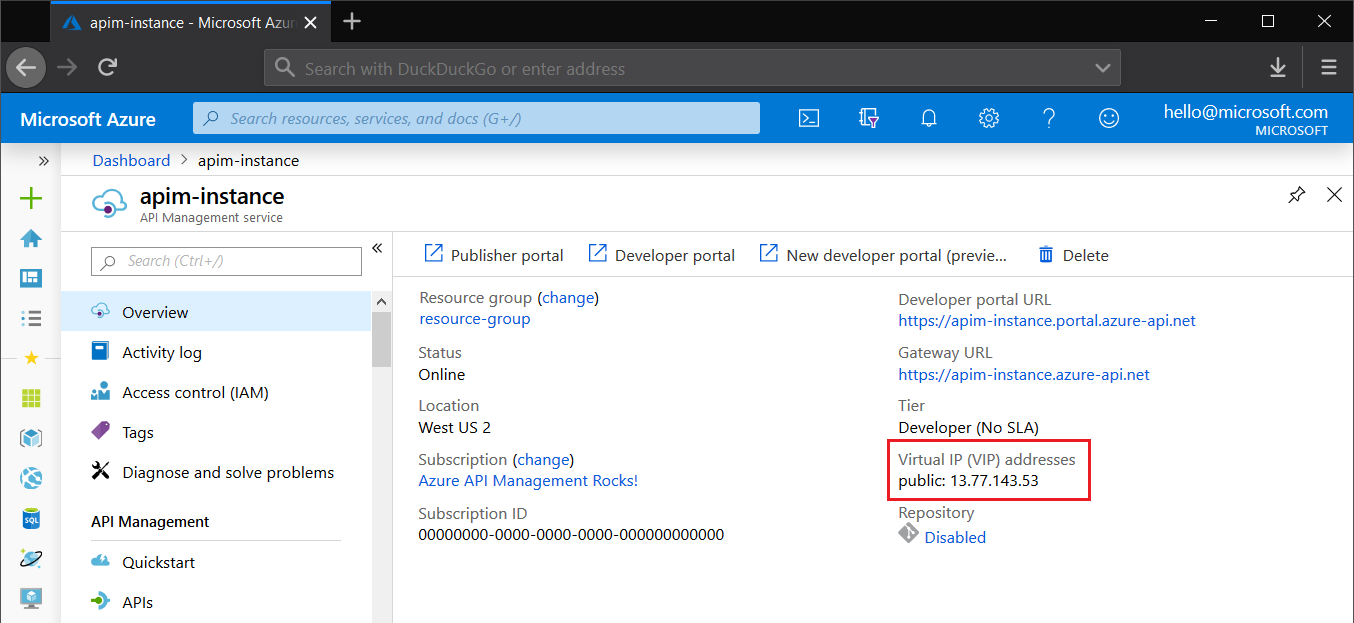Open All services list icon
Image resolution: width=1354 pixels, height=623 pixels.
(31, 318)
